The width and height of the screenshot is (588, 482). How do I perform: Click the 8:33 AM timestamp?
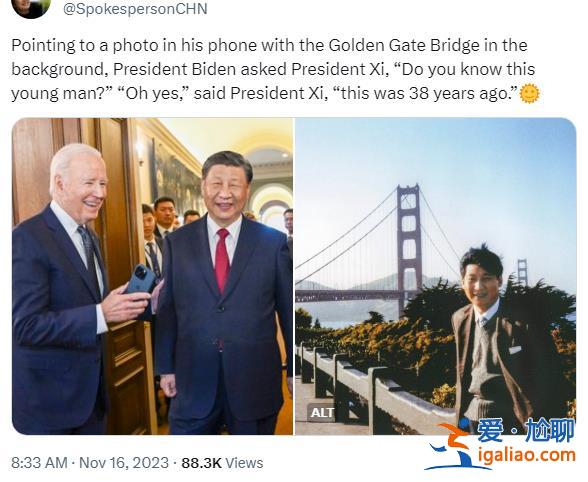pos(39,462)
